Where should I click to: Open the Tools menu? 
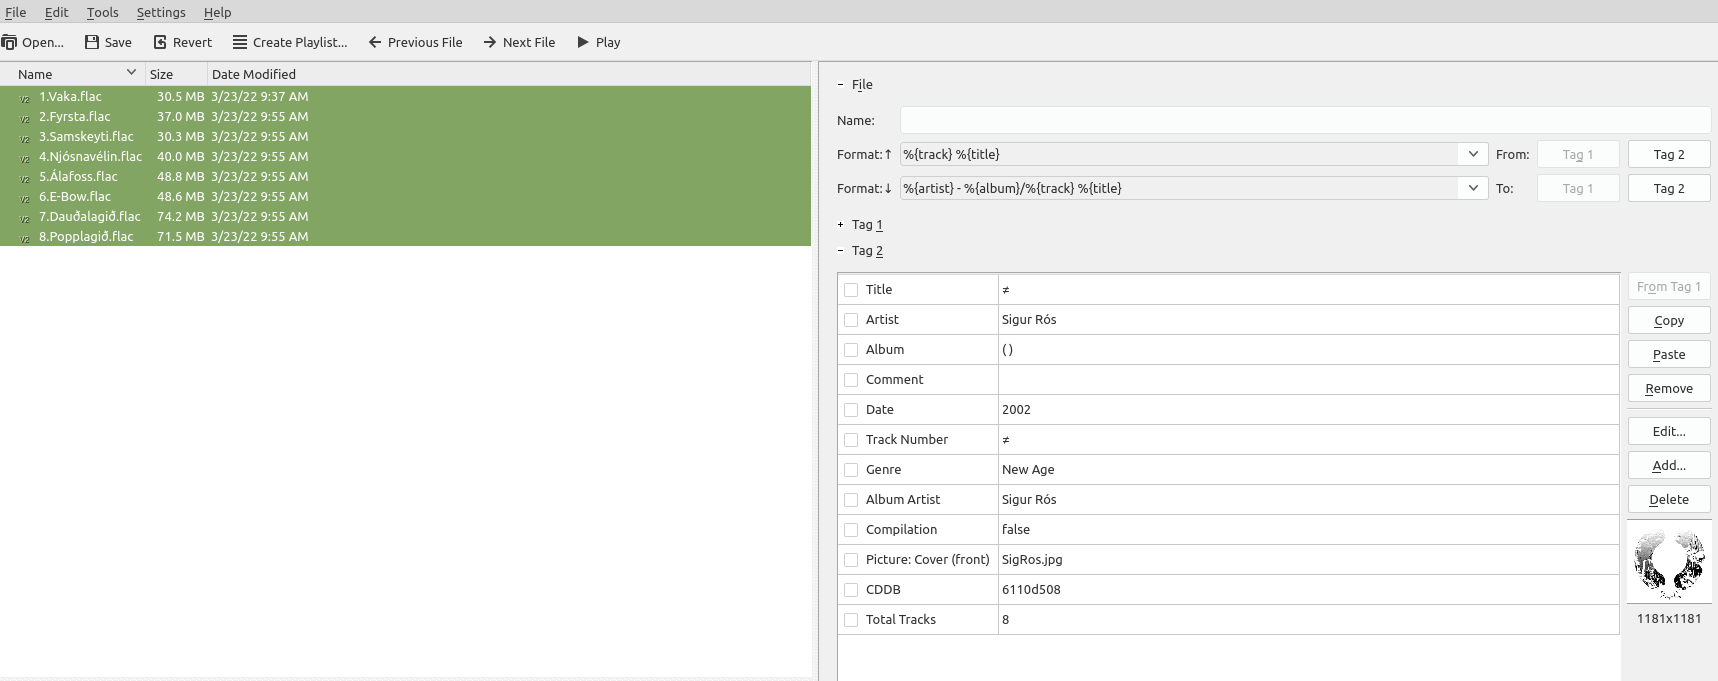(102, 12)
